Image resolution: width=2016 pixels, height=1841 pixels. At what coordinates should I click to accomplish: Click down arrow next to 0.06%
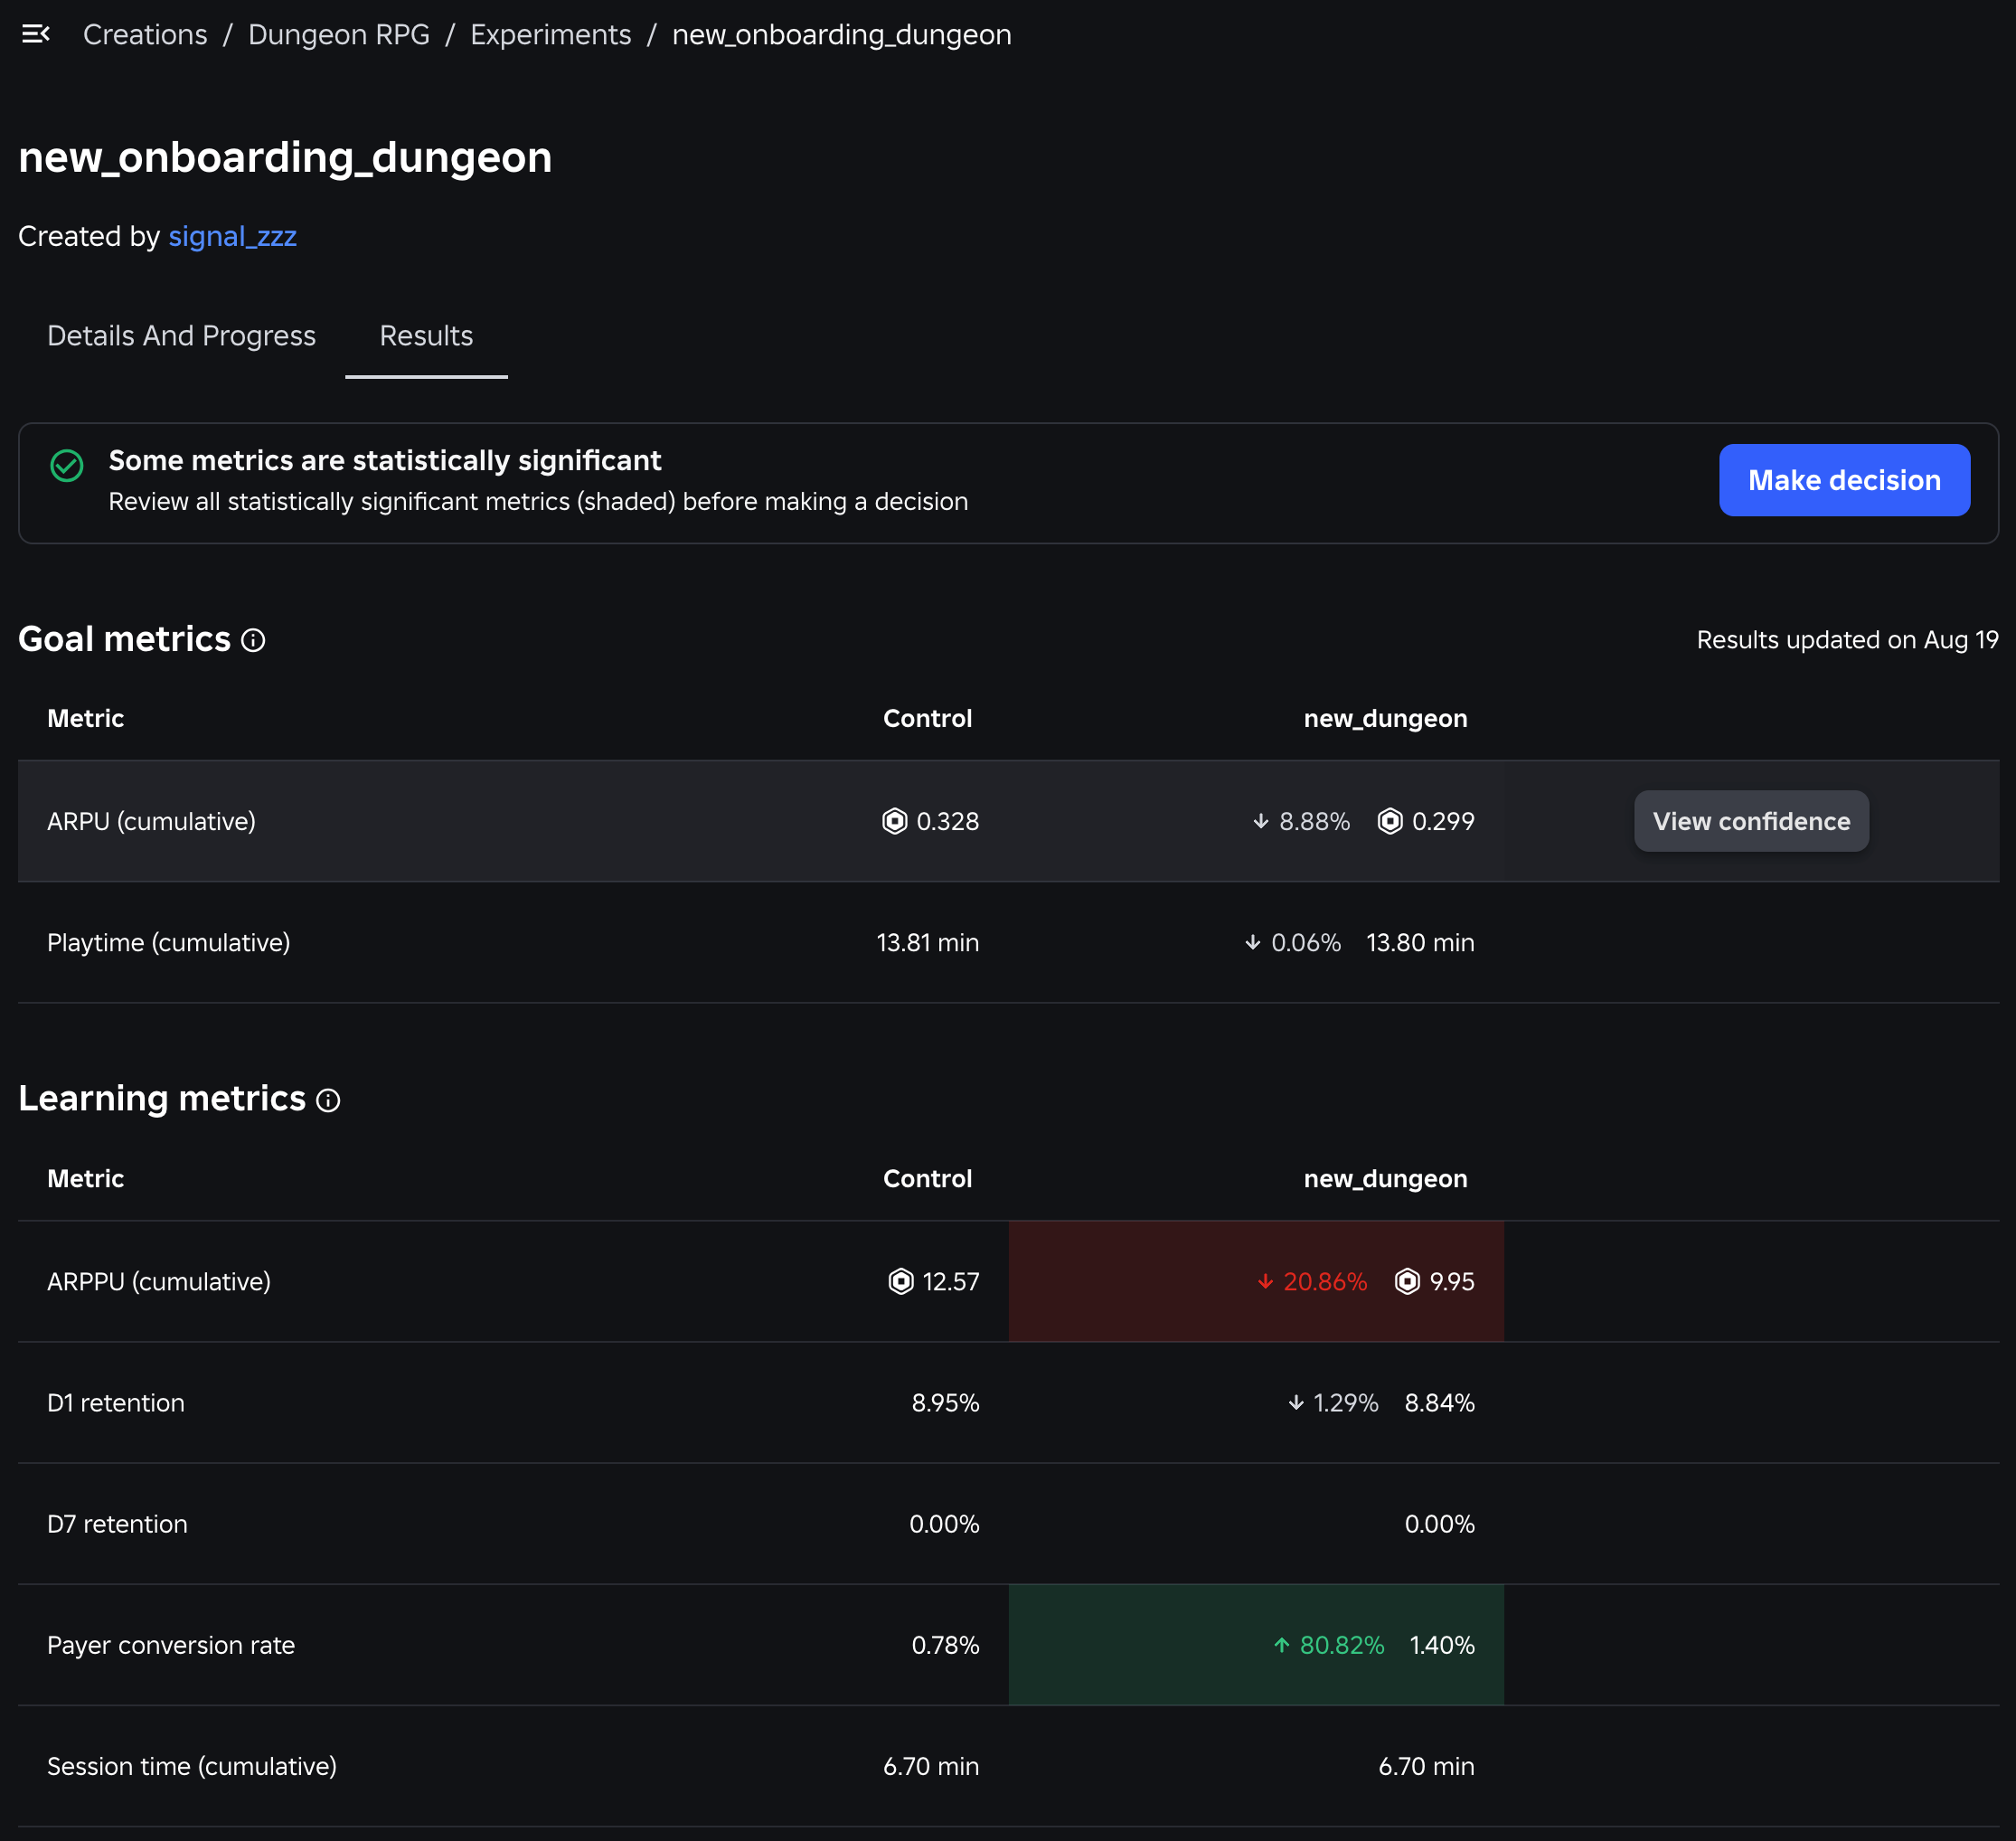point(1252,942)
